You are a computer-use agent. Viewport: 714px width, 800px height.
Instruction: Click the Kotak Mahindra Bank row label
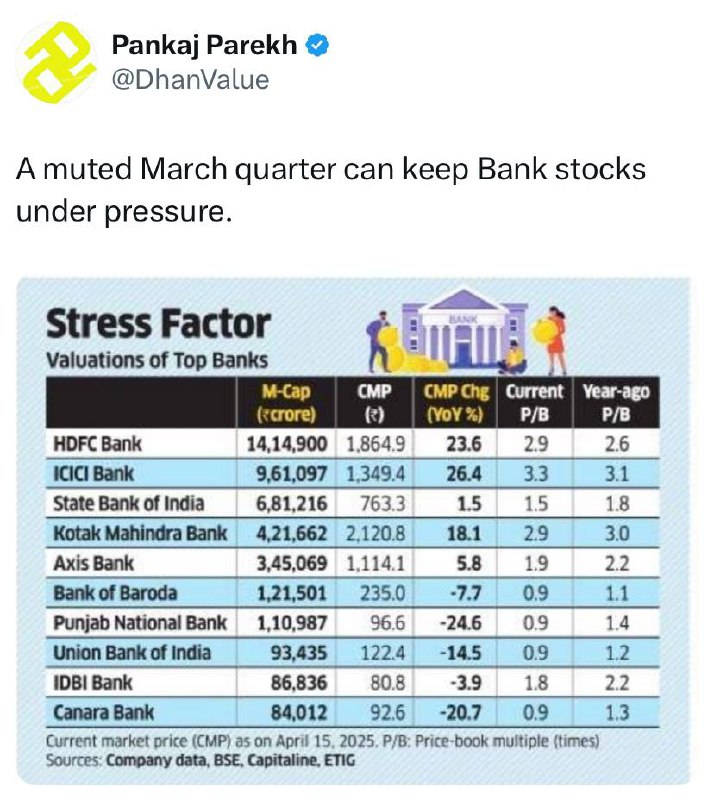pos(140,533)
